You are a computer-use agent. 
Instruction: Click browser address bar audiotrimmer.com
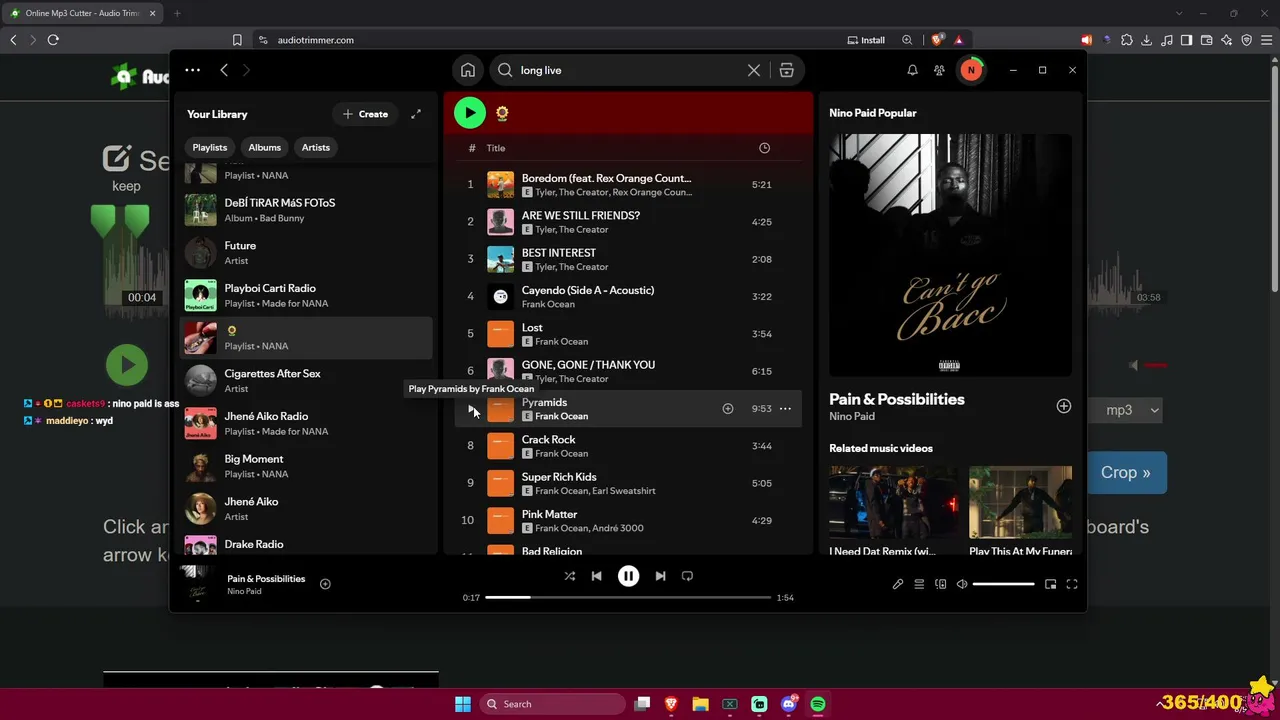point(315,40)
